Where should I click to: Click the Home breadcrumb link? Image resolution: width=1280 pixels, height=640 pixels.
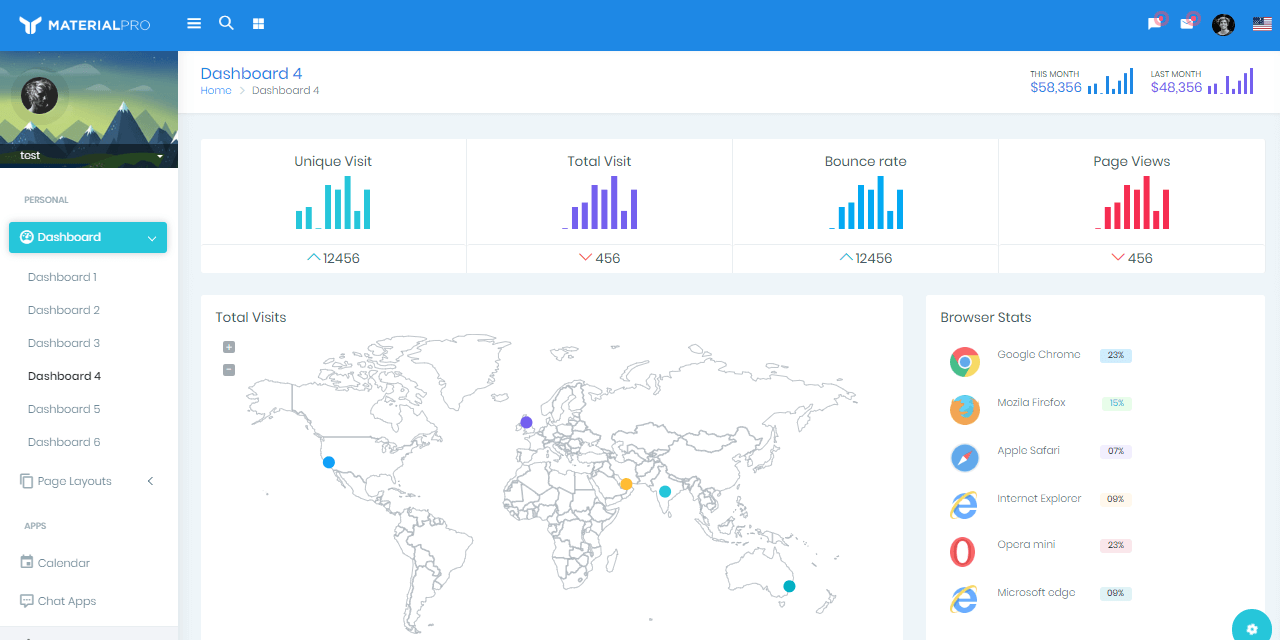pos(215,90)
